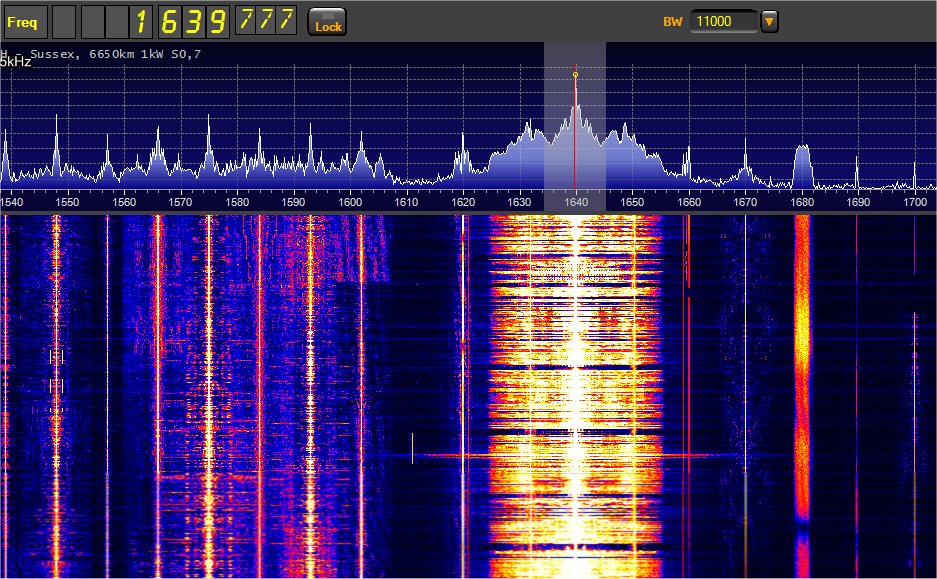The width and height of the screenshot is (937, 579).
Task: Tune to 1660 on the frequency scale
Action: coord(688,202)
